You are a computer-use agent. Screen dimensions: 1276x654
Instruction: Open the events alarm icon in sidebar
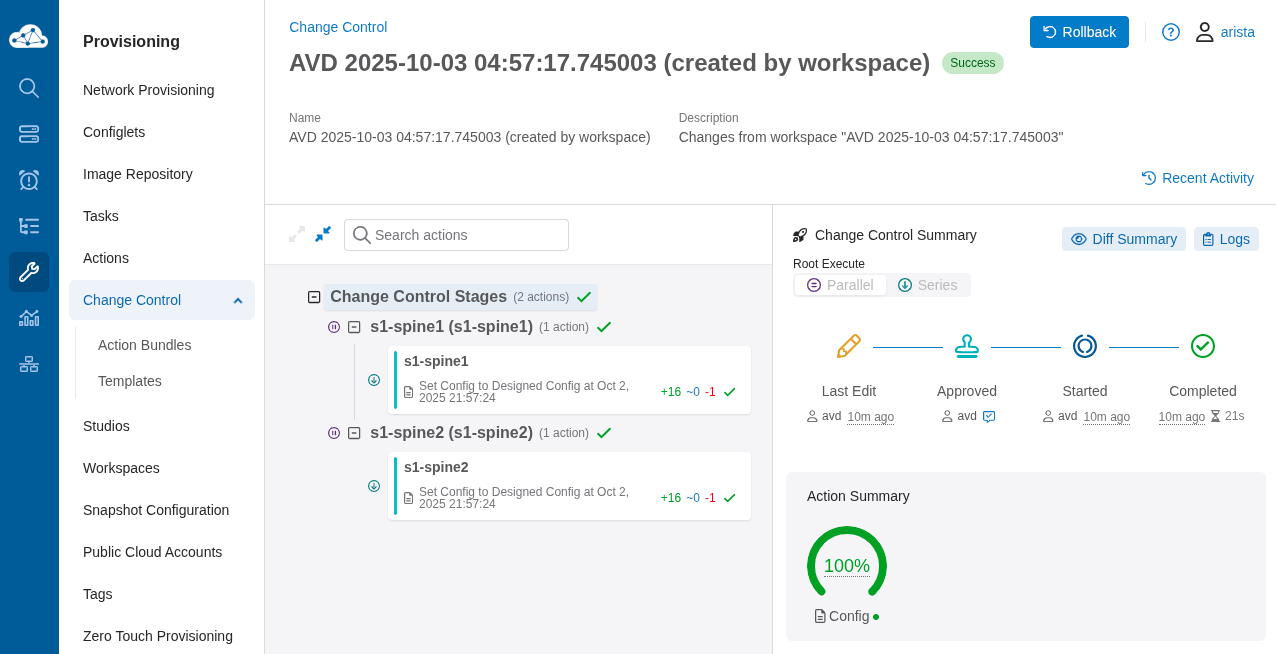point(29,180)
